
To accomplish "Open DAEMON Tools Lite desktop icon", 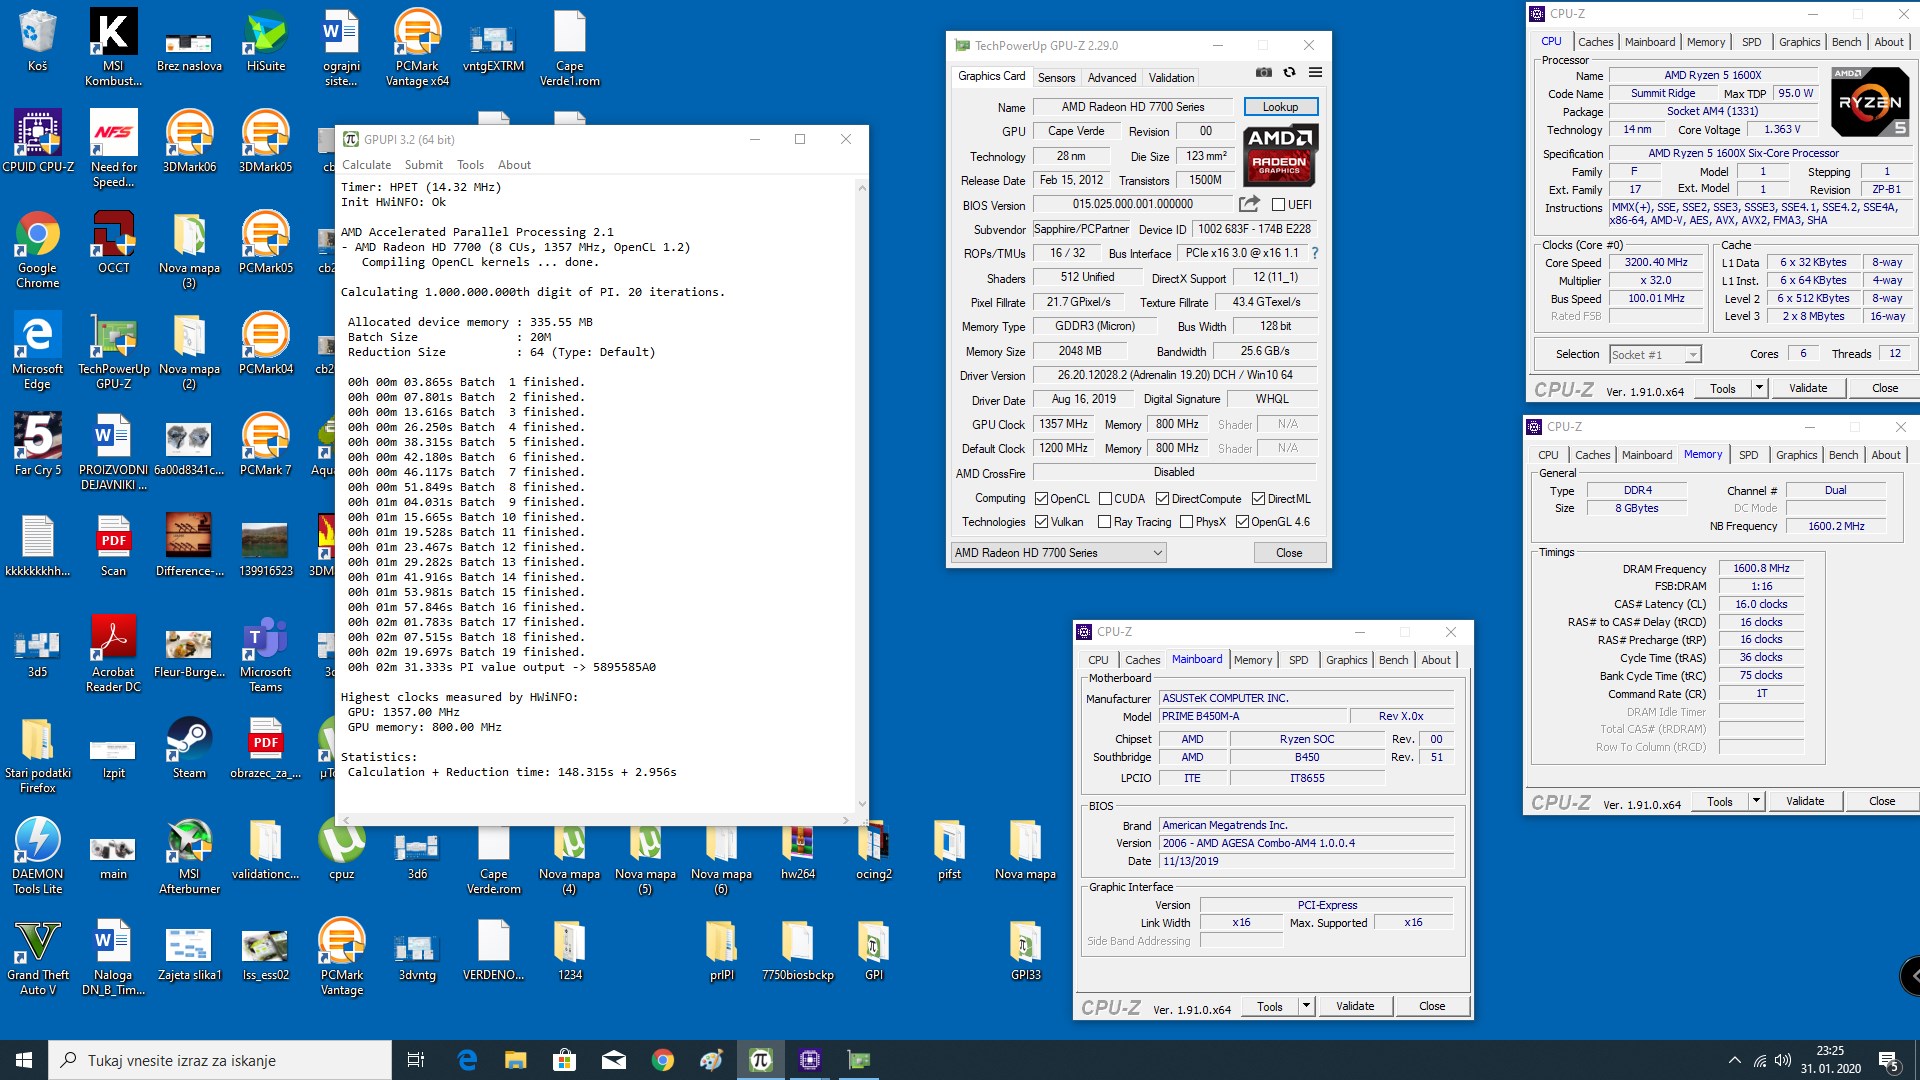I will (x=38, y=856).
